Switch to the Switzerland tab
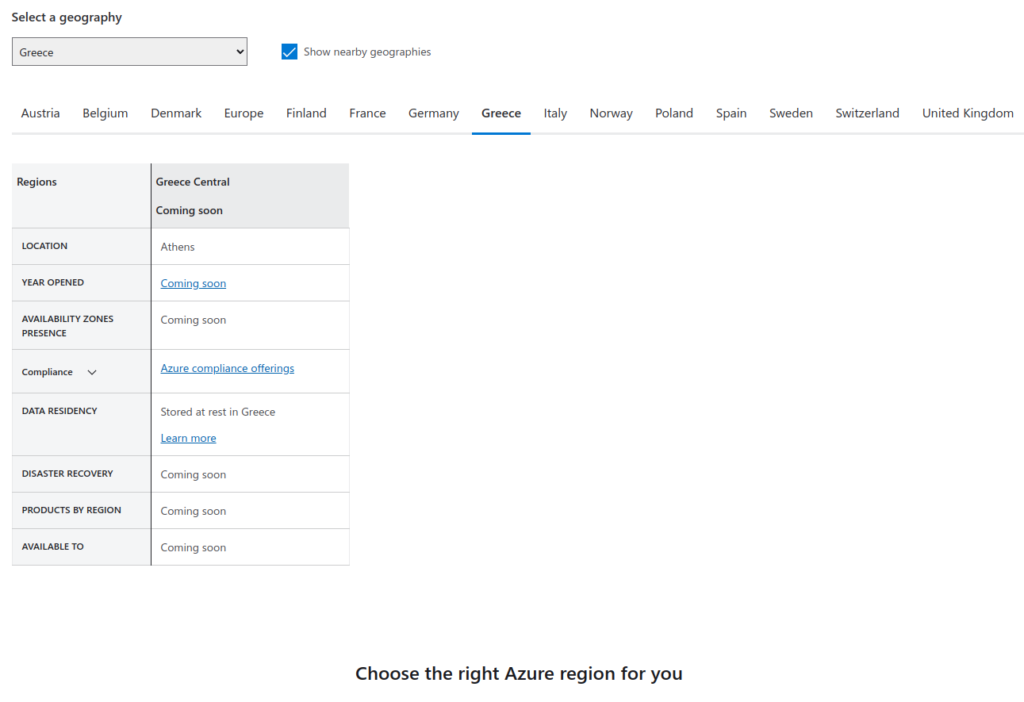This screenshot has height=702, width=1024. pyautogui.click(x=867, y=113)
